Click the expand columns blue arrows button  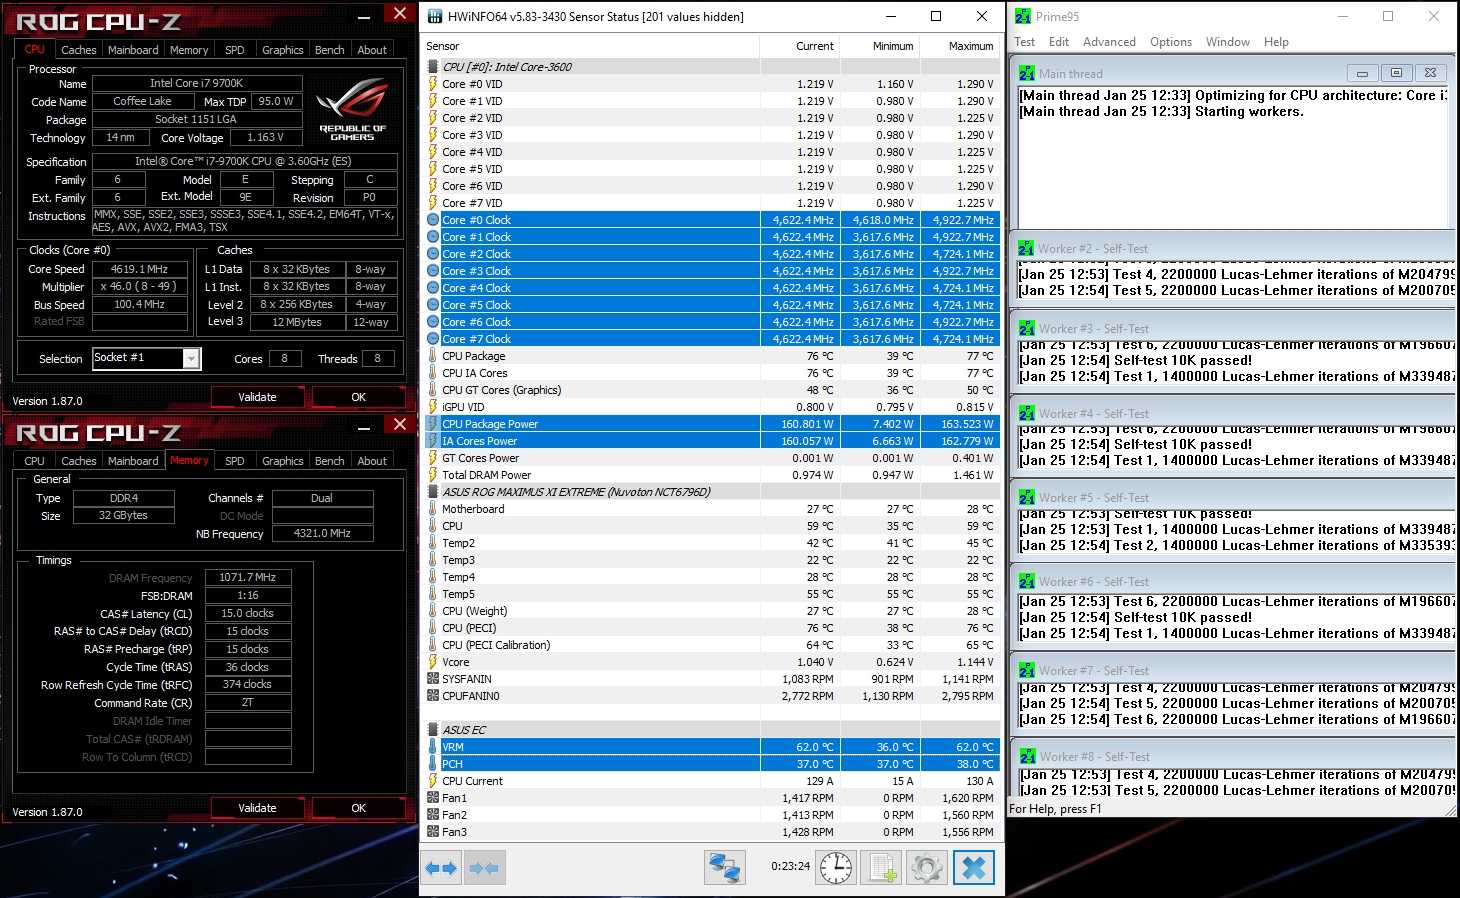click(x=441, y=868)
